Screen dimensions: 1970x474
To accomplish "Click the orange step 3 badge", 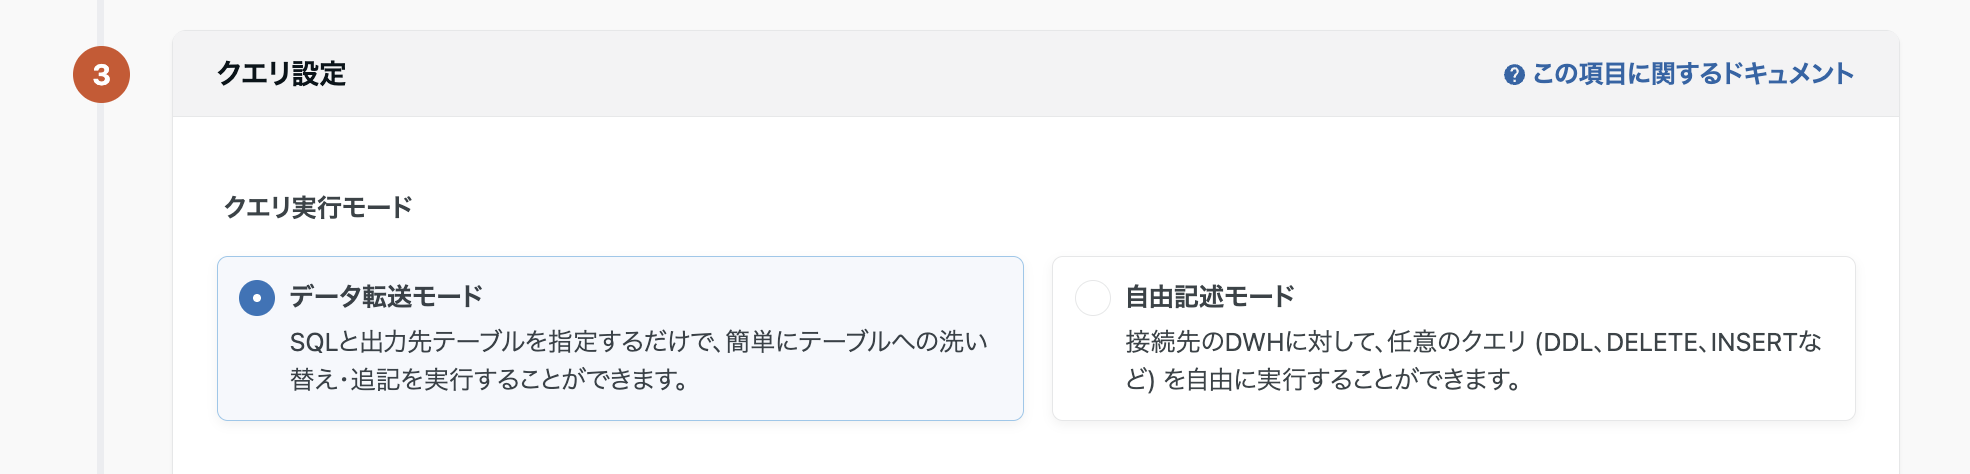I will [x=101, y=74].
